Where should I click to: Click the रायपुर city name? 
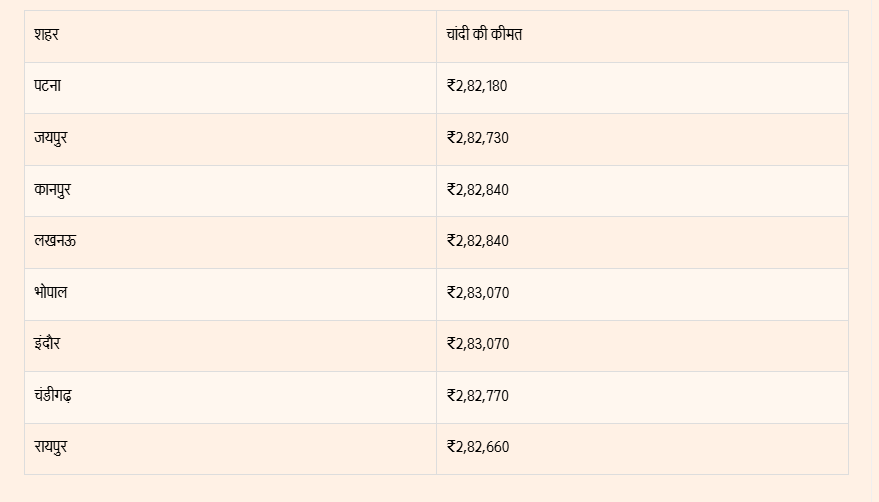pos(51,447)
